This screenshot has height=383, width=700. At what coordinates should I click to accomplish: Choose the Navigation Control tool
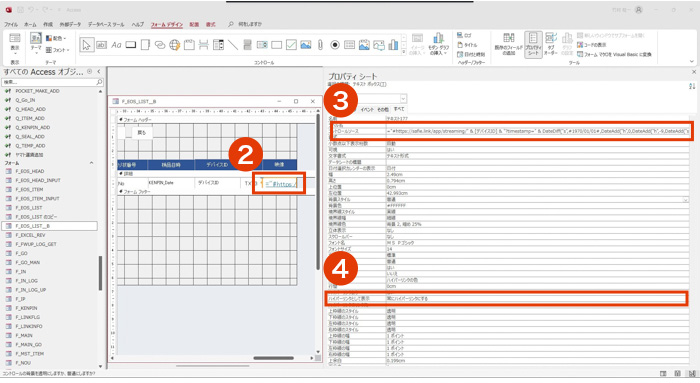(x=189, y=45)
